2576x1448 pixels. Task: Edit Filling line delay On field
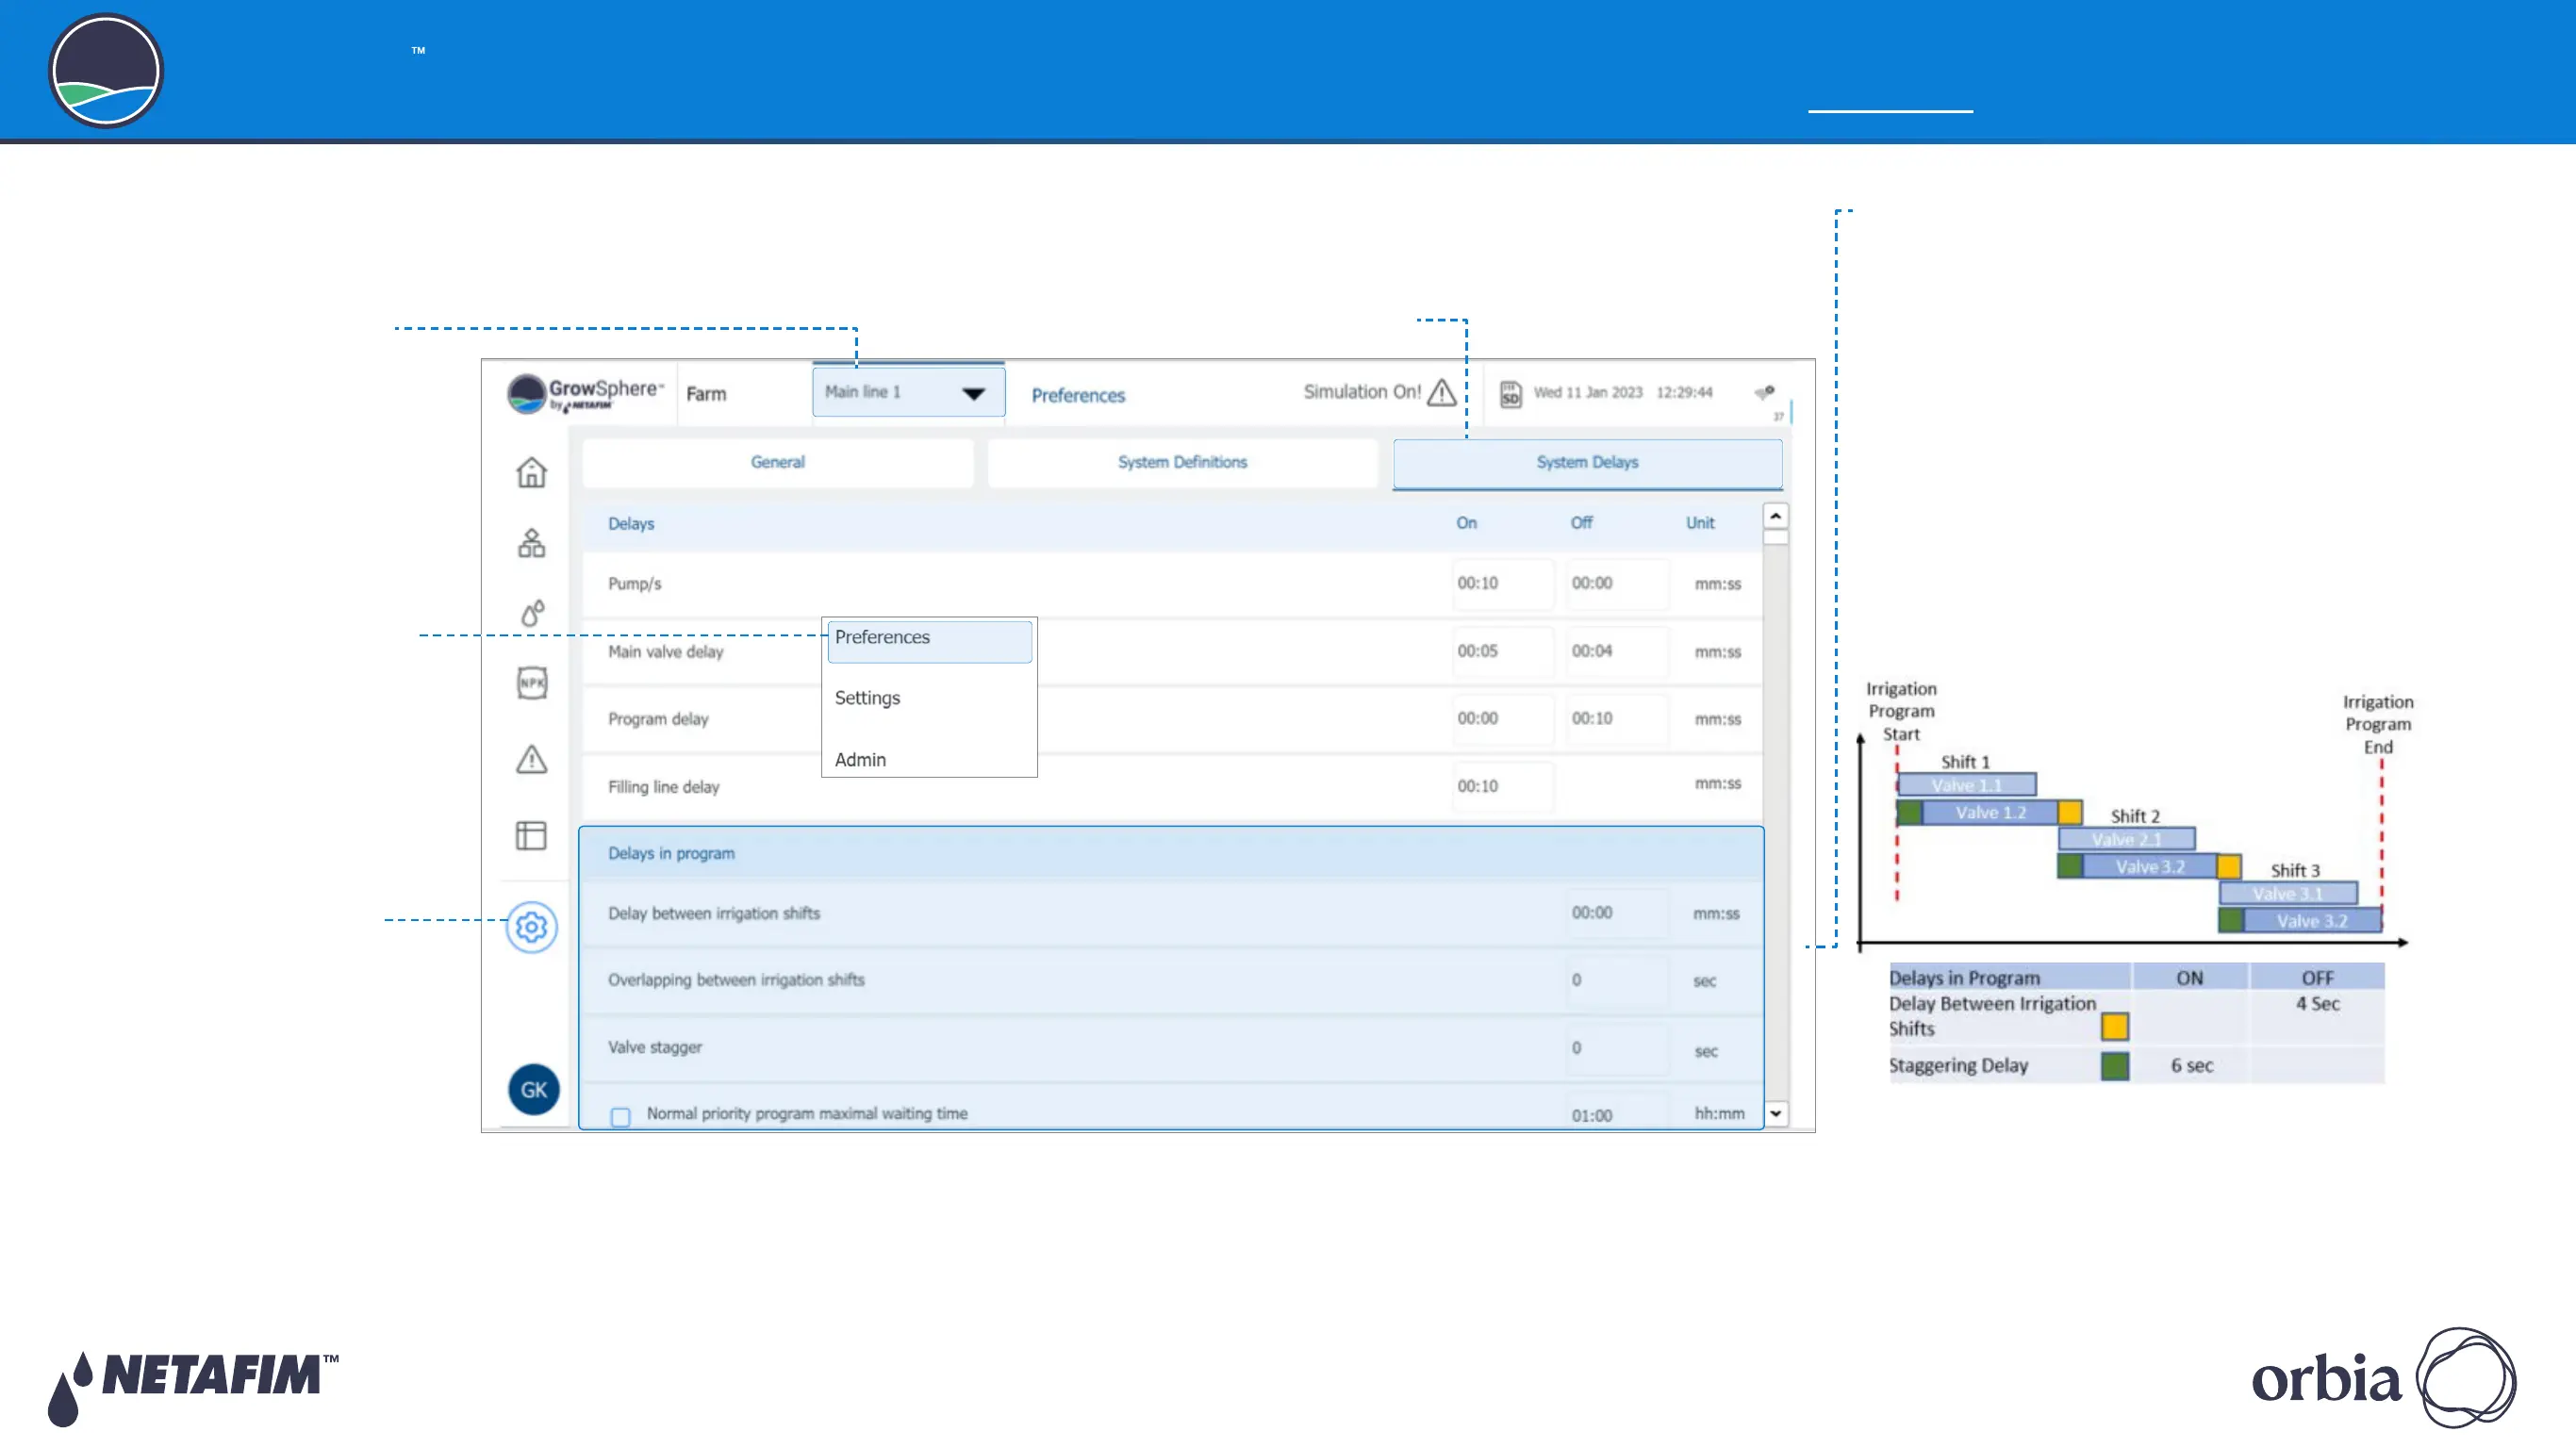(1502, 786)
